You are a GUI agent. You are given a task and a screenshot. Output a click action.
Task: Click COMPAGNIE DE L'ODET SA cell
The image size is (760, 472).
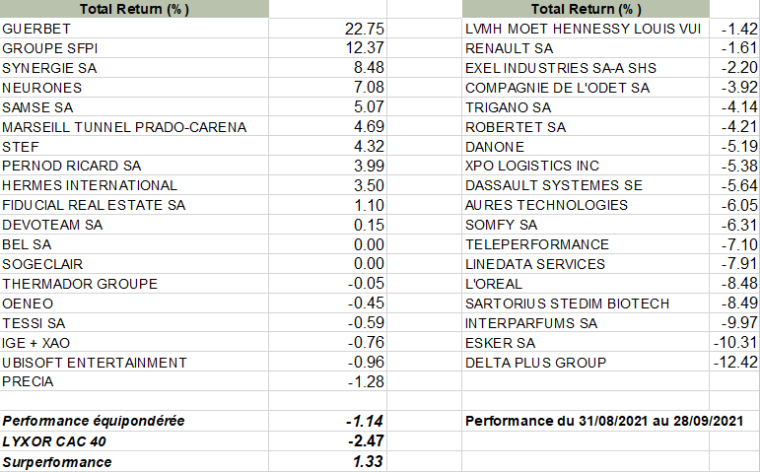[x=586, y=88]
